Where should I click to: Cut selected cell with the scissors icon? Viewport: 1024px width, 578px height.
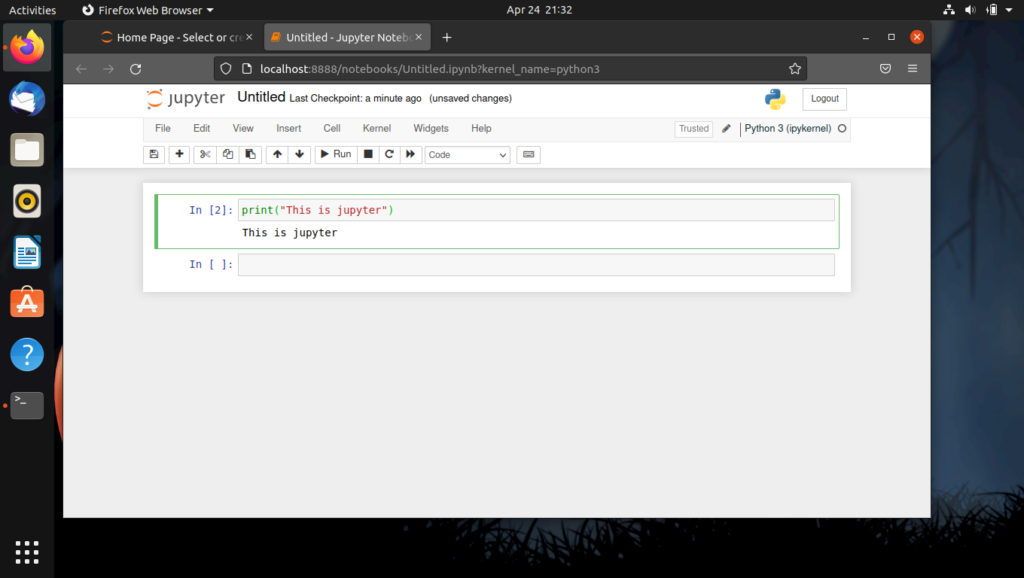coord(204,154)
